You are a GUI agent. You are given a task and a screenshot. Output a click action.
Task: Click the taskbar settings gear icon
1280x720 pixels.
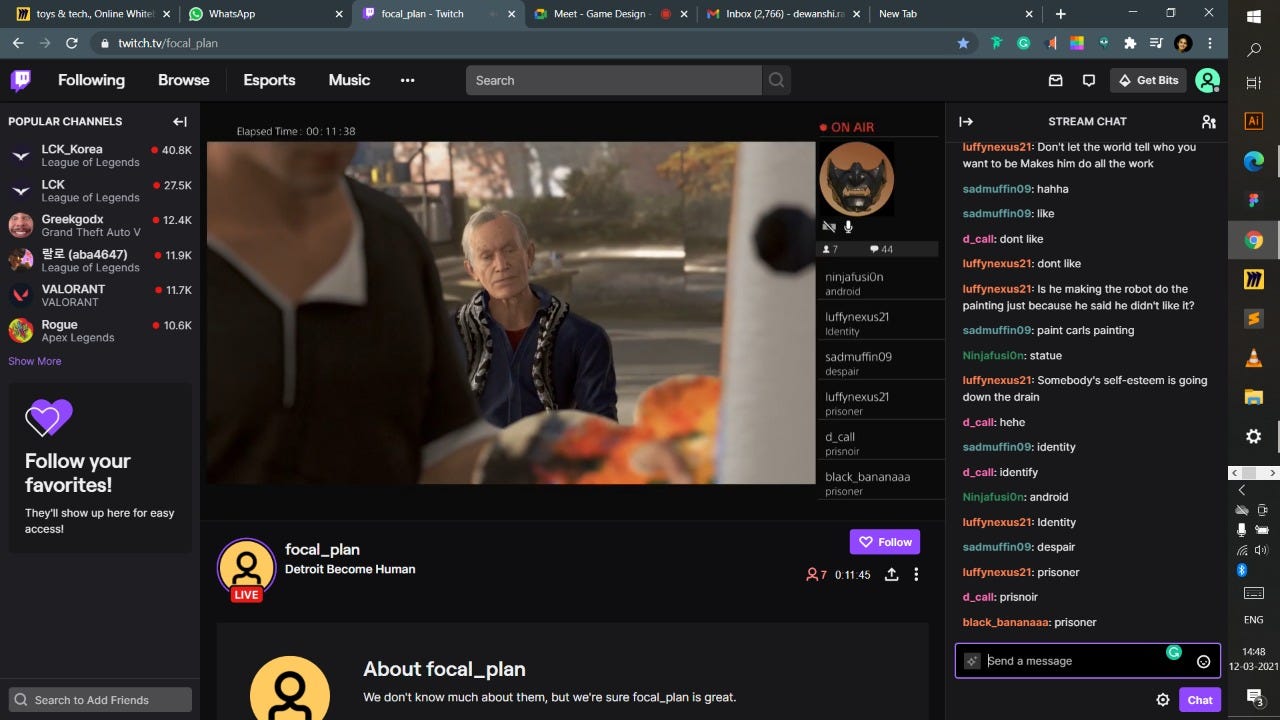[1254, 437]
